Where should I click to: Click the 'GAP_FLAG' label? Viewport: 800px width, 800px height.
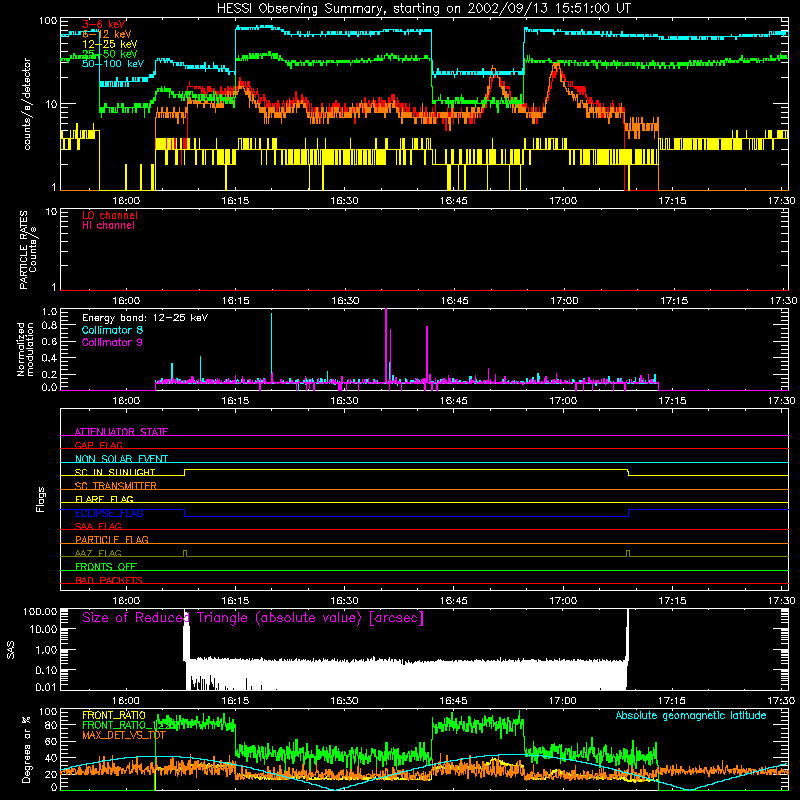click(98, 445)
